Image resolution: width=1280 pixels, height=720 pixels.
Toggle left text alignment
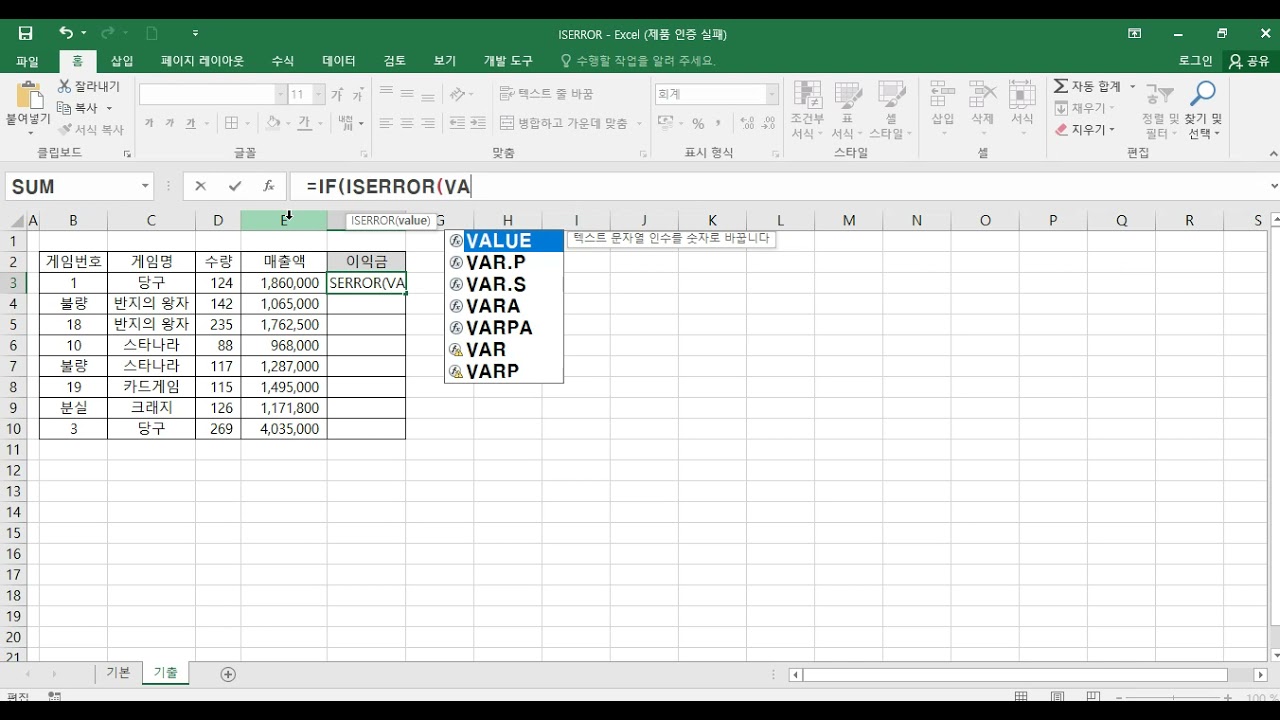(x=386, y=123)
